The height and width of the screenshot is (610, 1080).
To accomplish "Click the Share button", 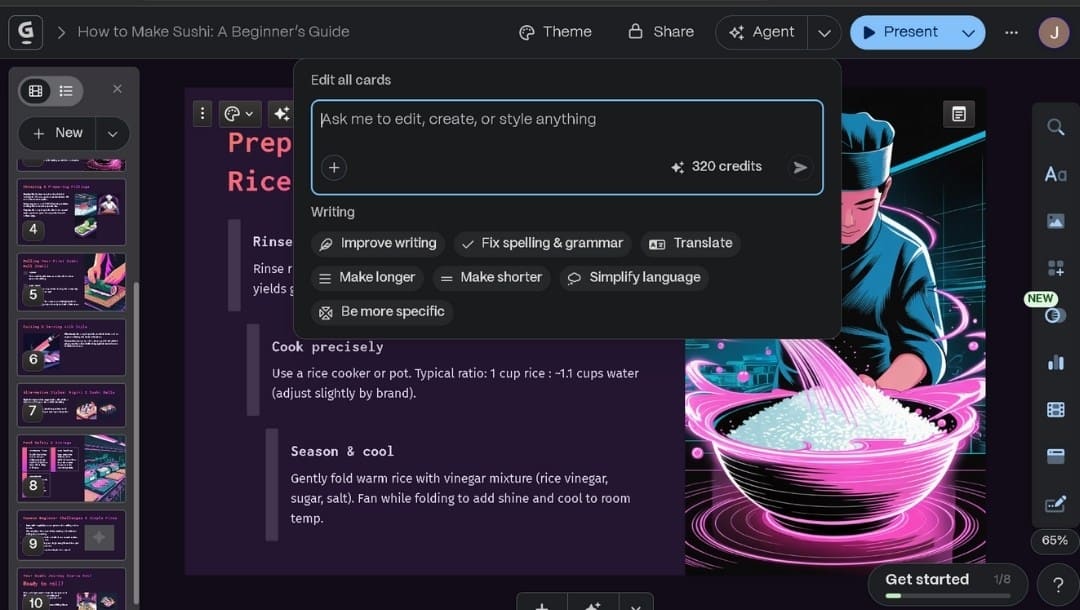I will tap(660, 31).
